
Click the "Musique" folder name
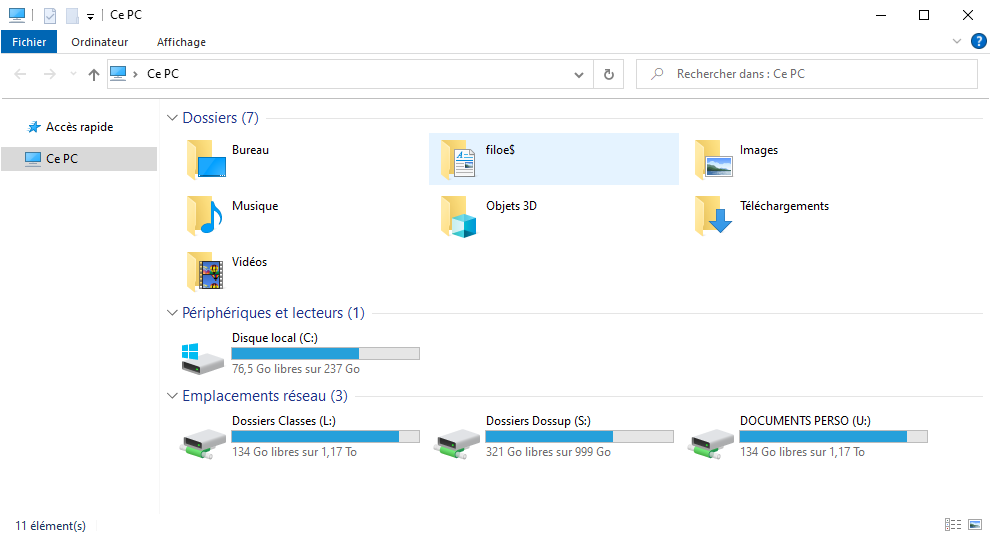[x=255, y=205]
